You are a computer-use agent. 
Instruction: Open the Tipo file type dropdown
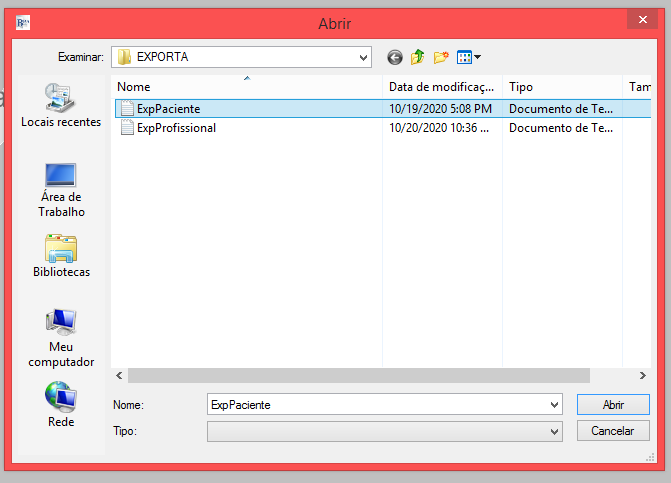[x=554, y=431]
